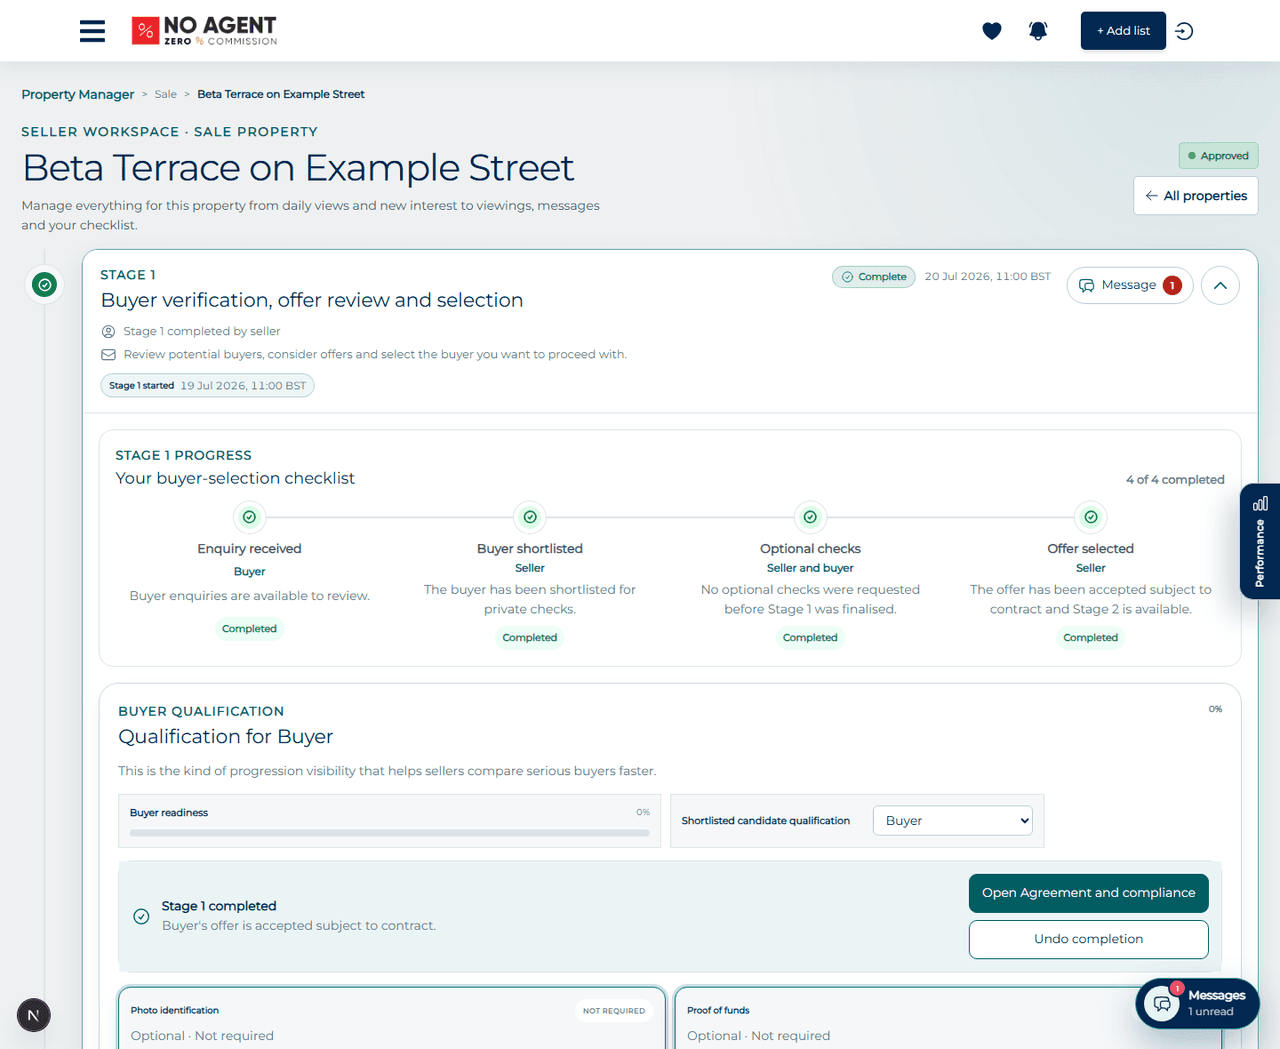Click Completed badge under Offer selected
The image size is (1280, 1049).
[1091, 638]
